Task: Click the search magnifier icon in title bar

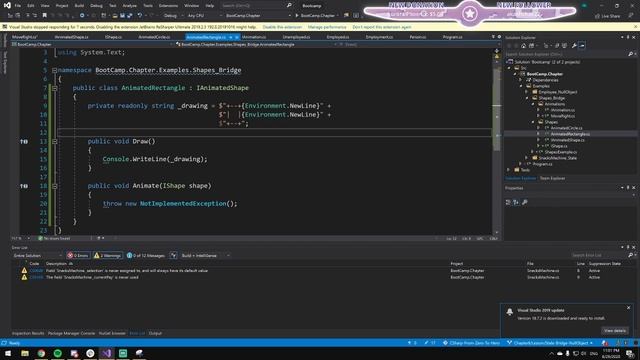Action: point(289,5)
